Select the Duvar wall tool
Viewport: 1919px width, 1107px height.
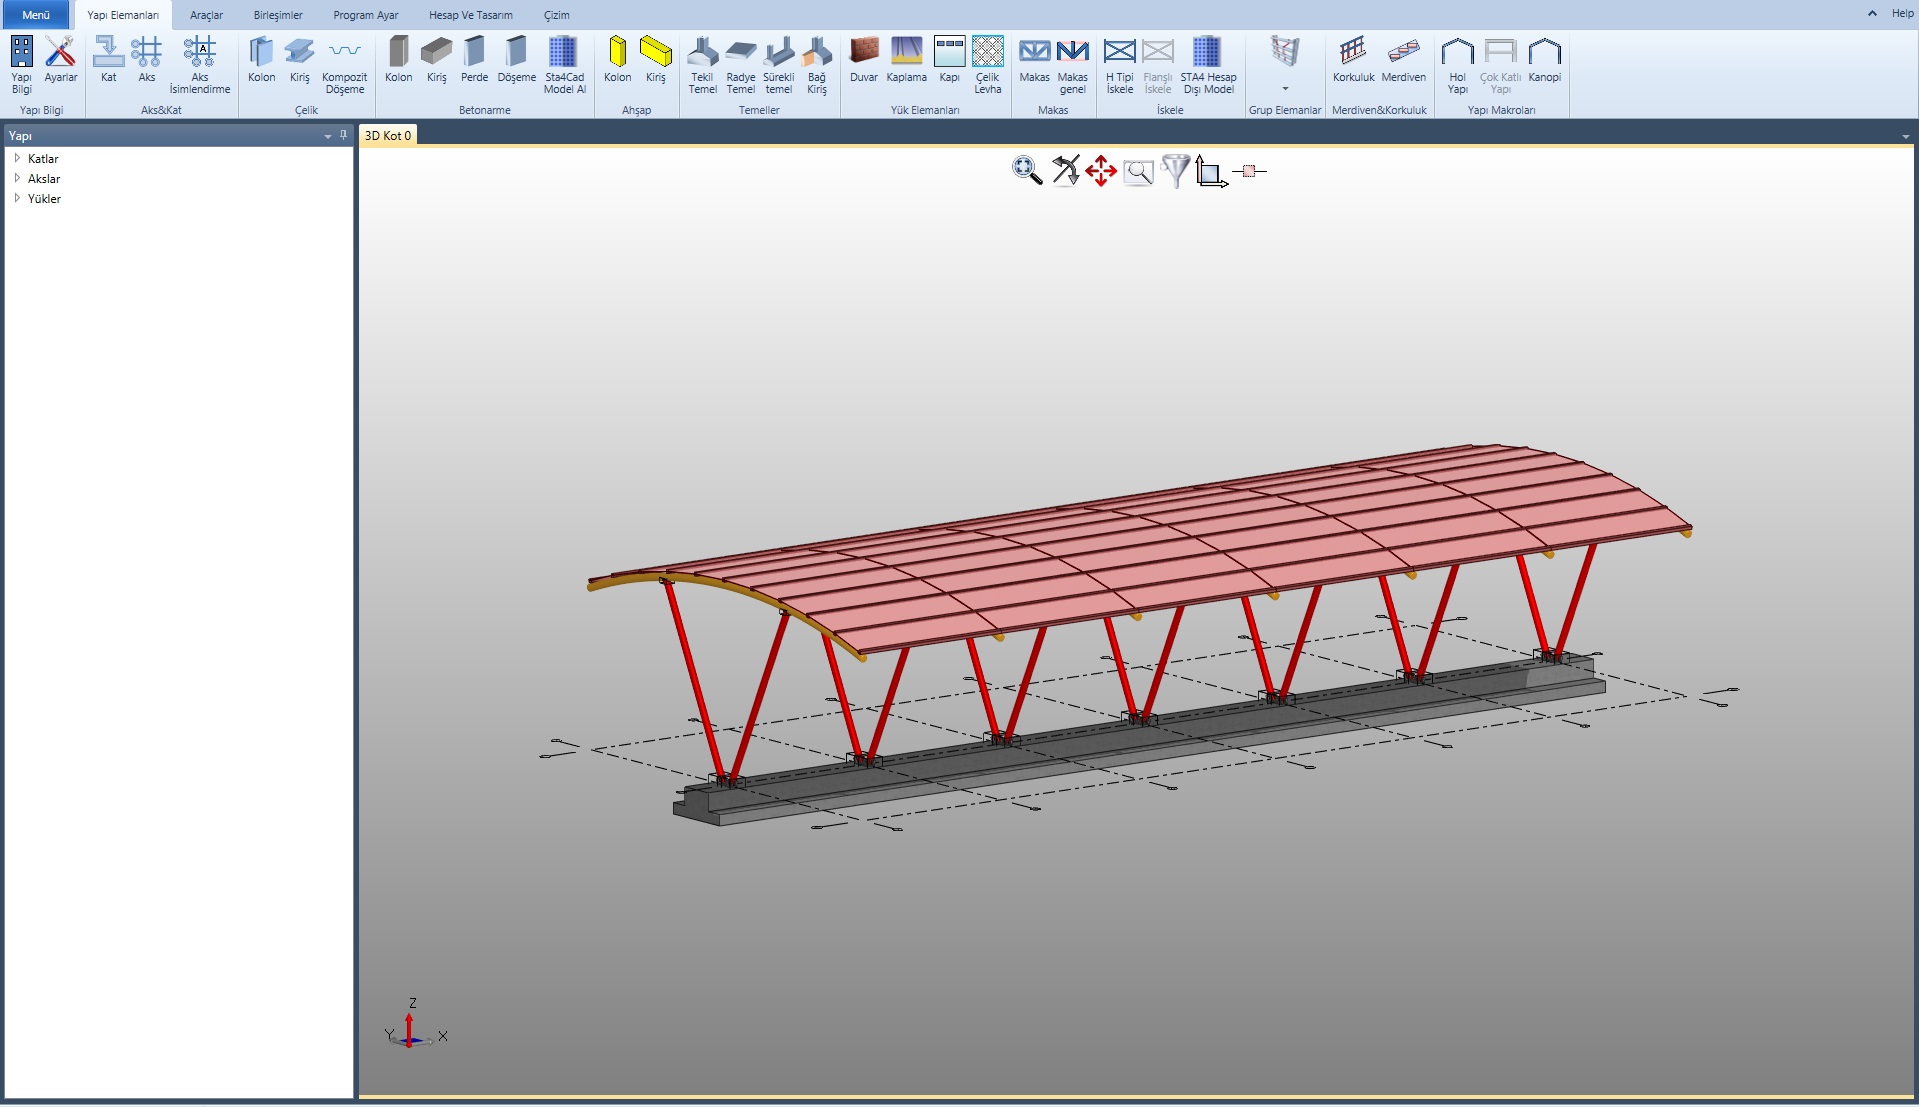click(863, 60)
